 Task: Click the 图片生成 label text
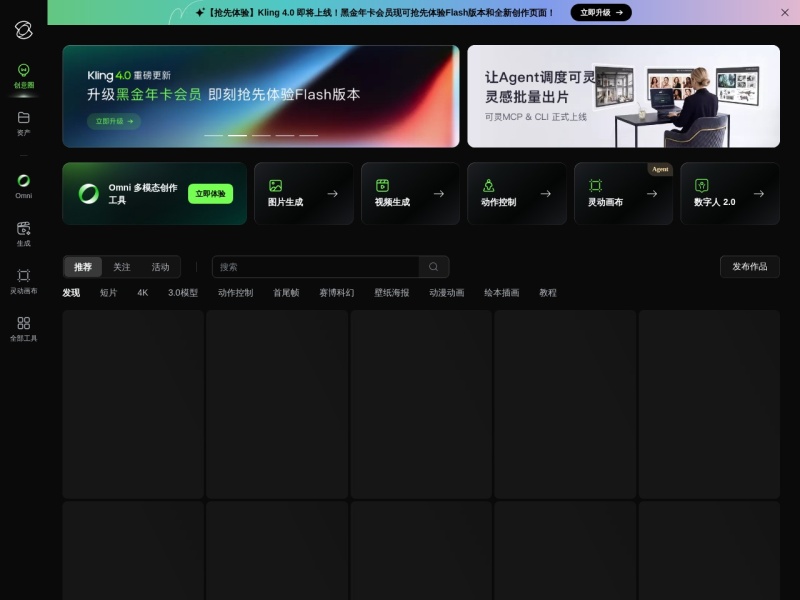tap(285, 202)
